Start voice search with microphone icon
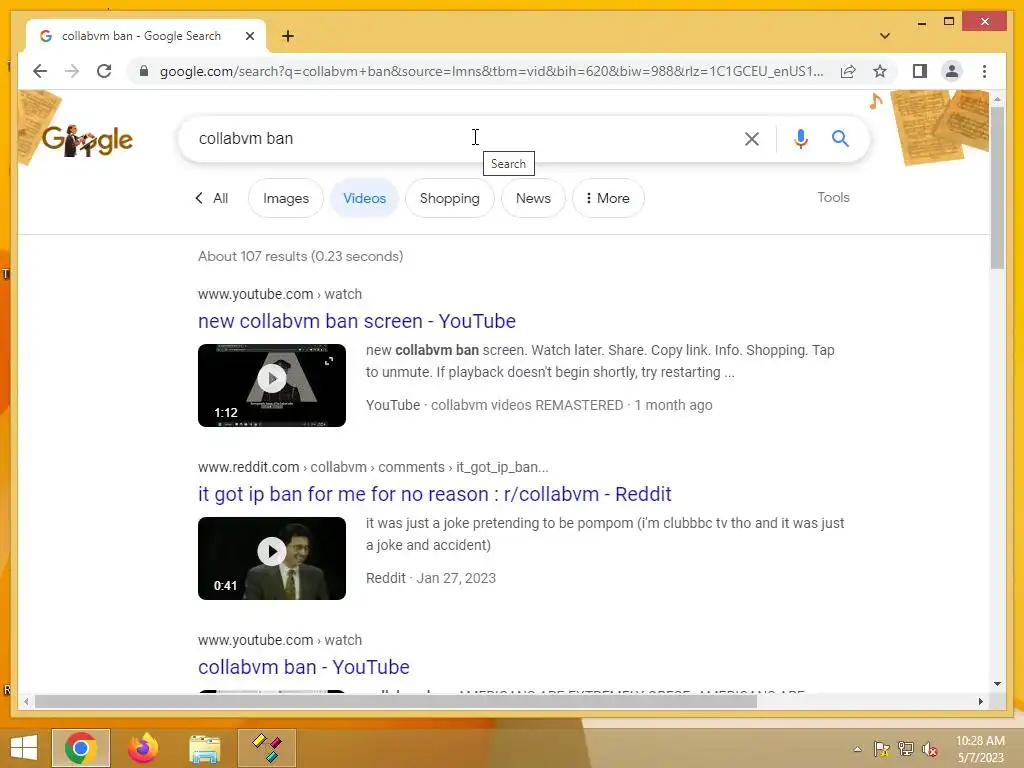1024x768 pixels. pyautogui.click(x=801, y=138)
